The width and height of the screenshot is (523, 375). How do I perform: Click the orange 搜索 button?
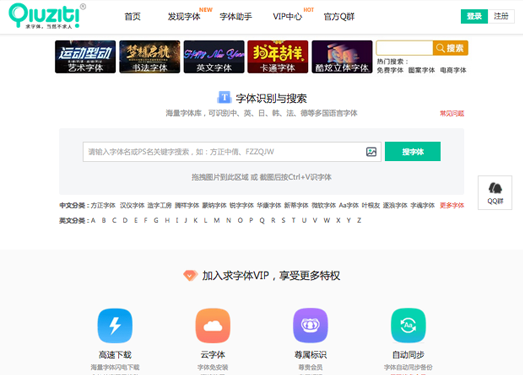[x=450, y=48]
